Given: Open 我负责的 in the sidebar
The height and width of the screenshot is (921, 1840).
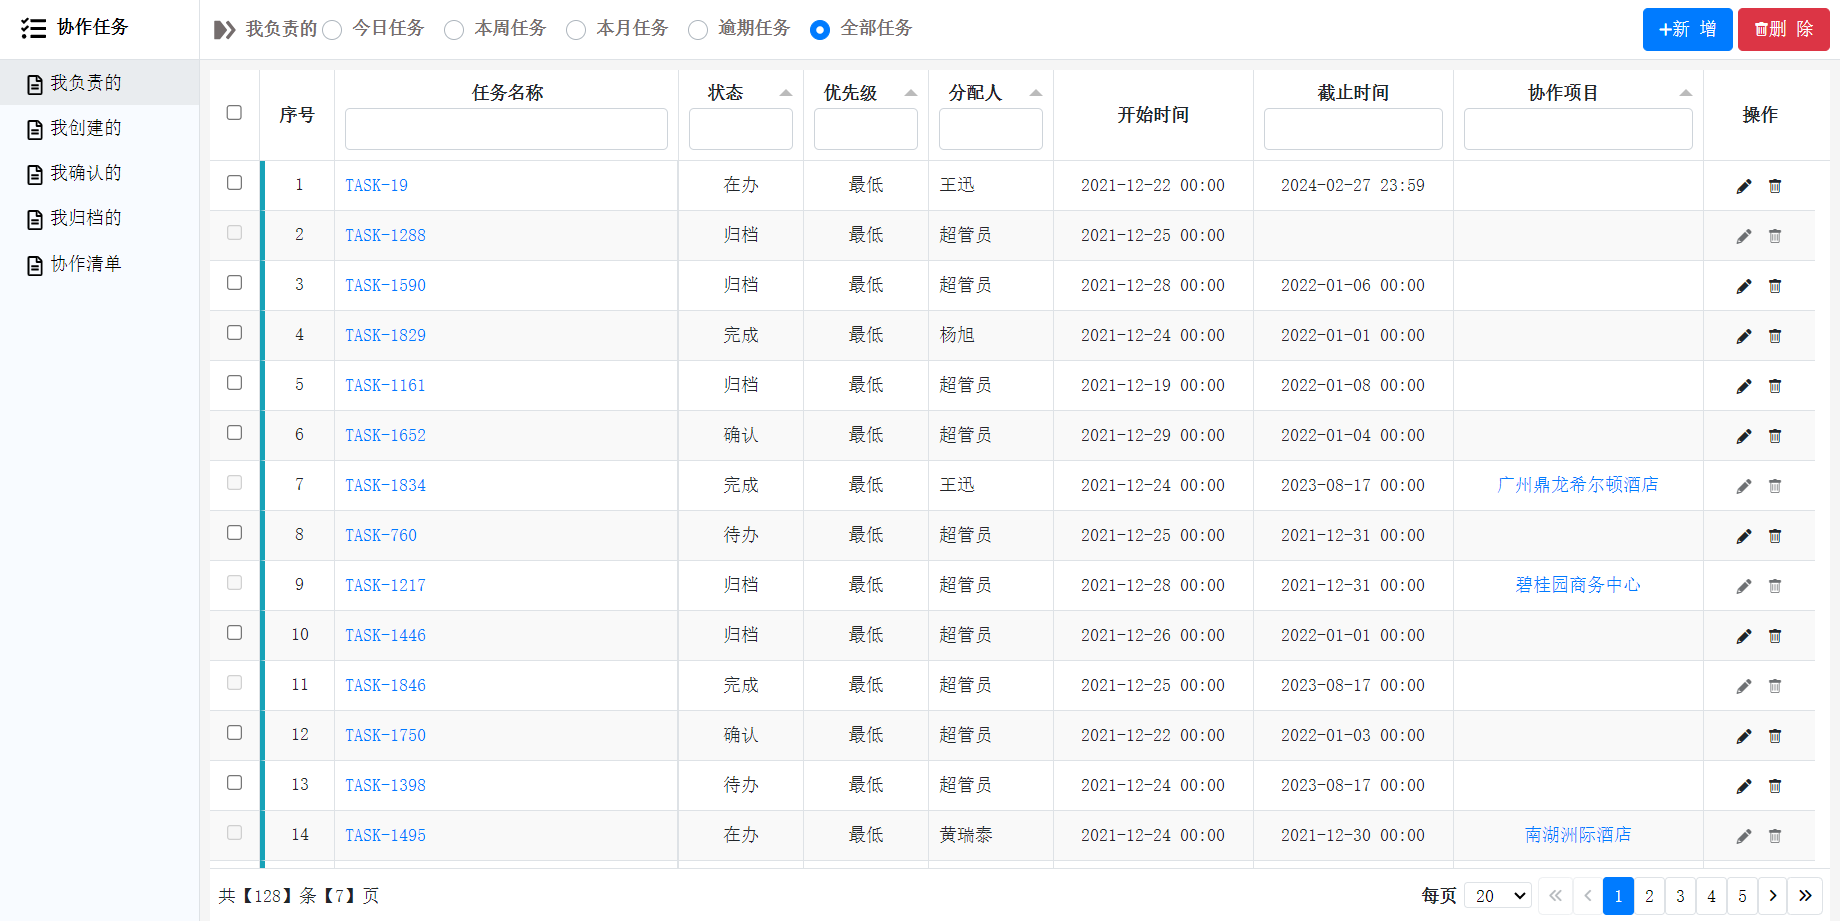Looking at the screenshot, I should [x=99, y=83].
